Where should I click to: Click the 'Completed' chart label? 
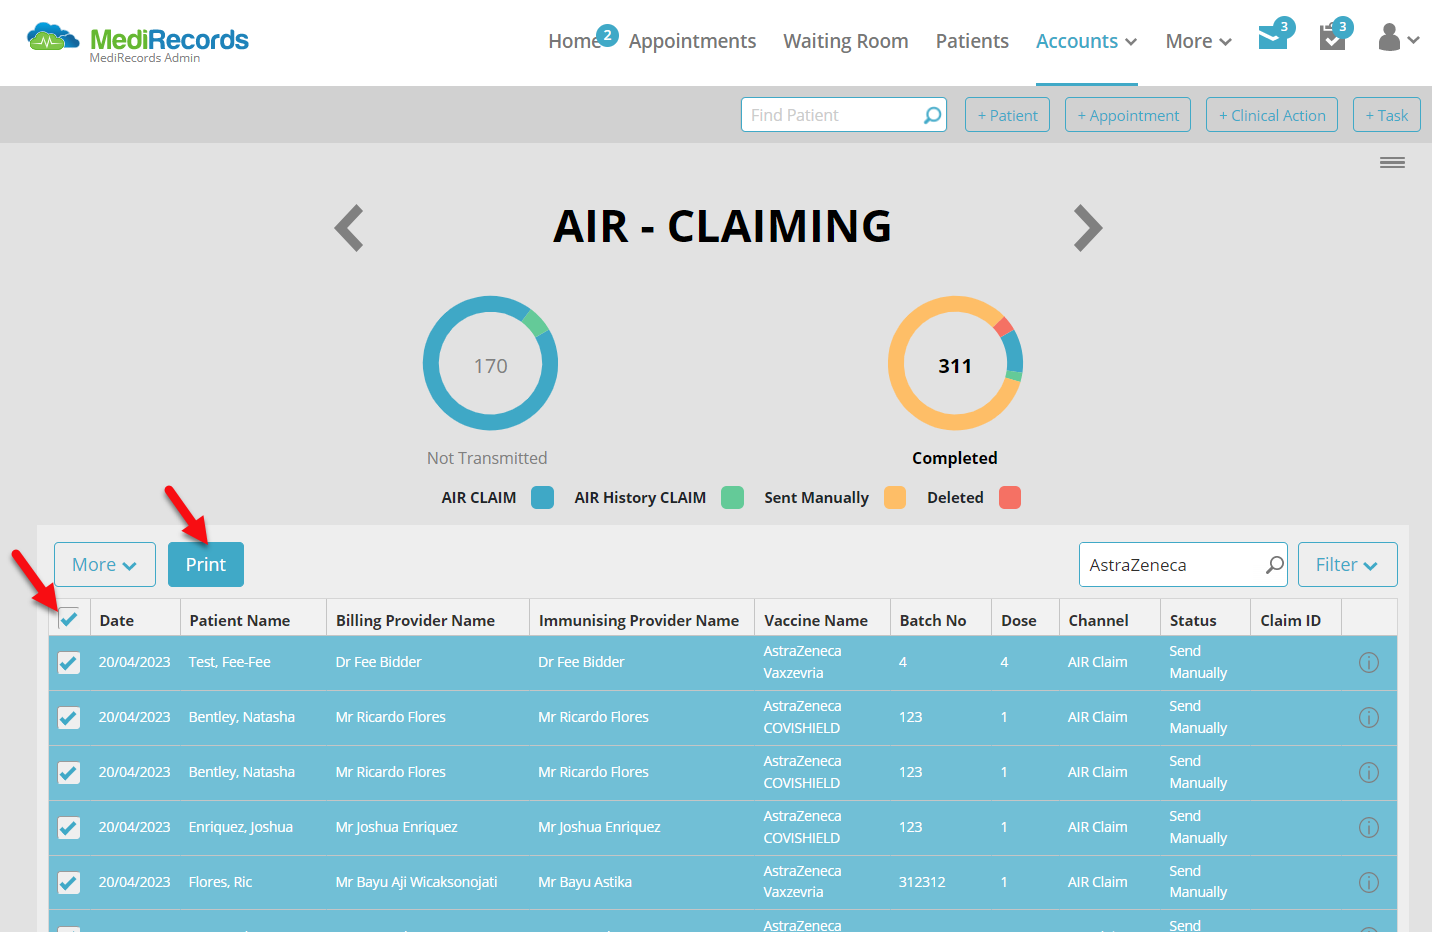pyautogui.click(x=955, y=458)
